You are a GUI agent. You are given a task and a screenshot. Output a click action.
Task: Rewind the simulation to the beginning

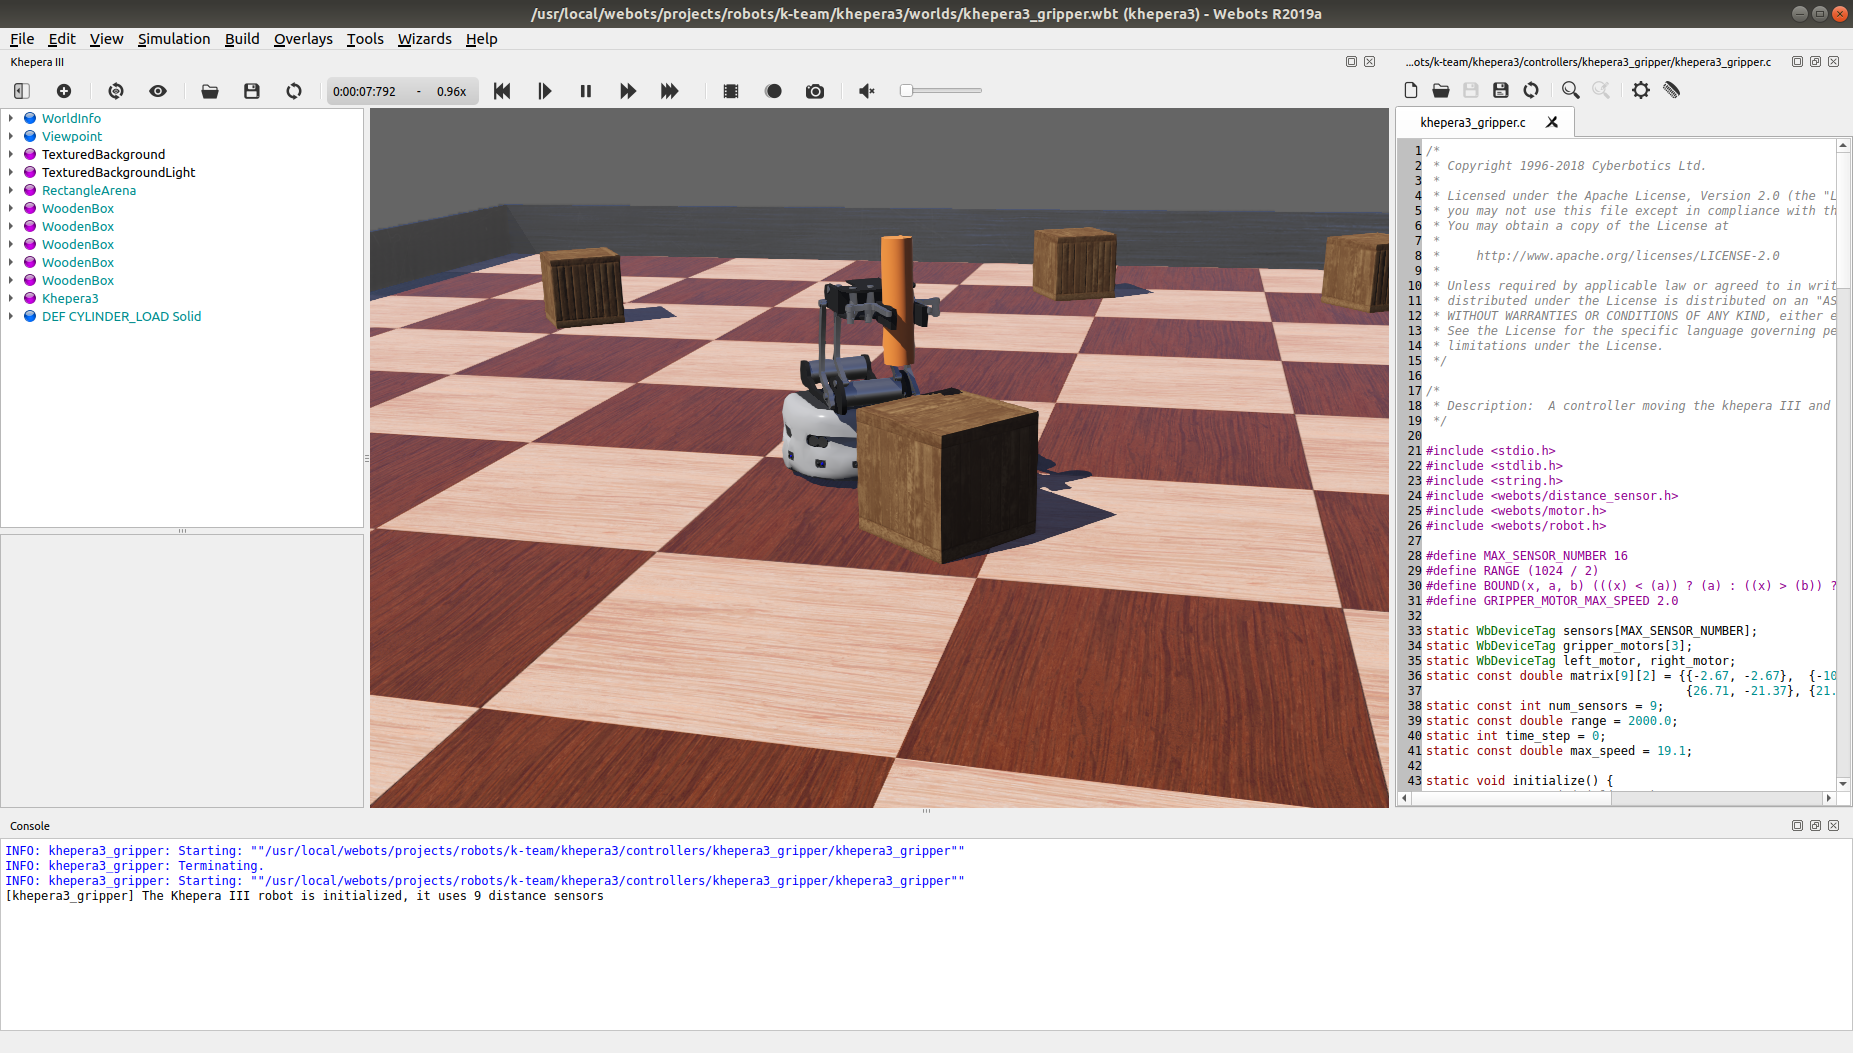pyautogui.click(x=502, y=91)
